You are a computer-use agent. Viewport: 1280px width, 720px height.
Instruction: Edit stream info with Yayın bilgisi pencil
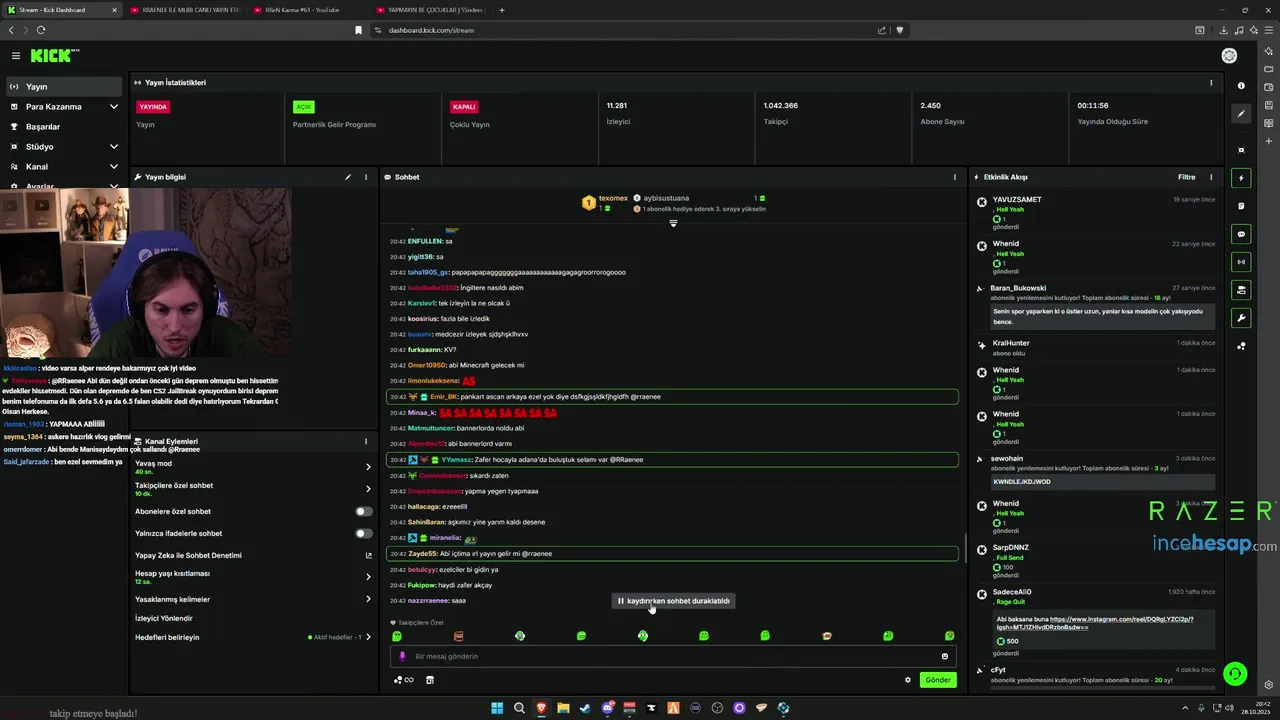click(348, 177)
